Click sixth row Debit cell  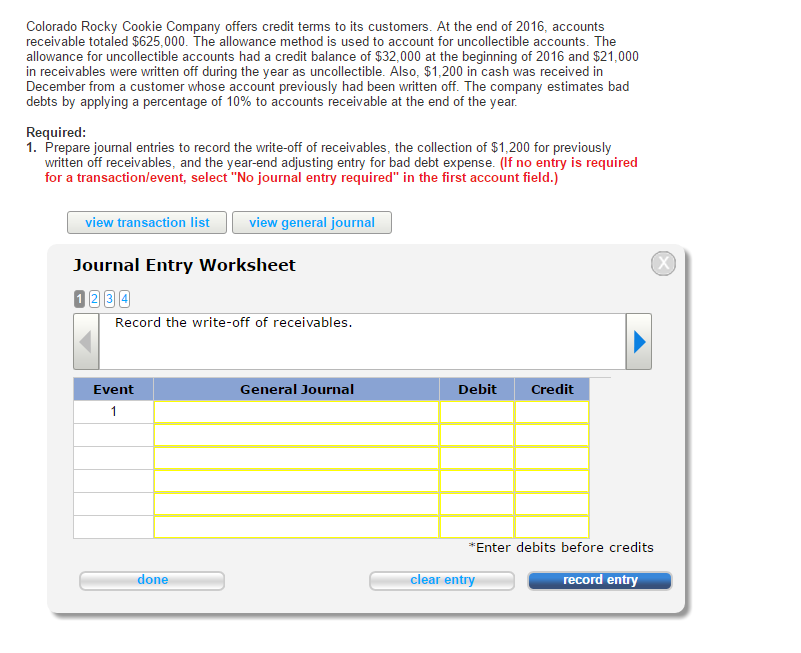point(477,527)
